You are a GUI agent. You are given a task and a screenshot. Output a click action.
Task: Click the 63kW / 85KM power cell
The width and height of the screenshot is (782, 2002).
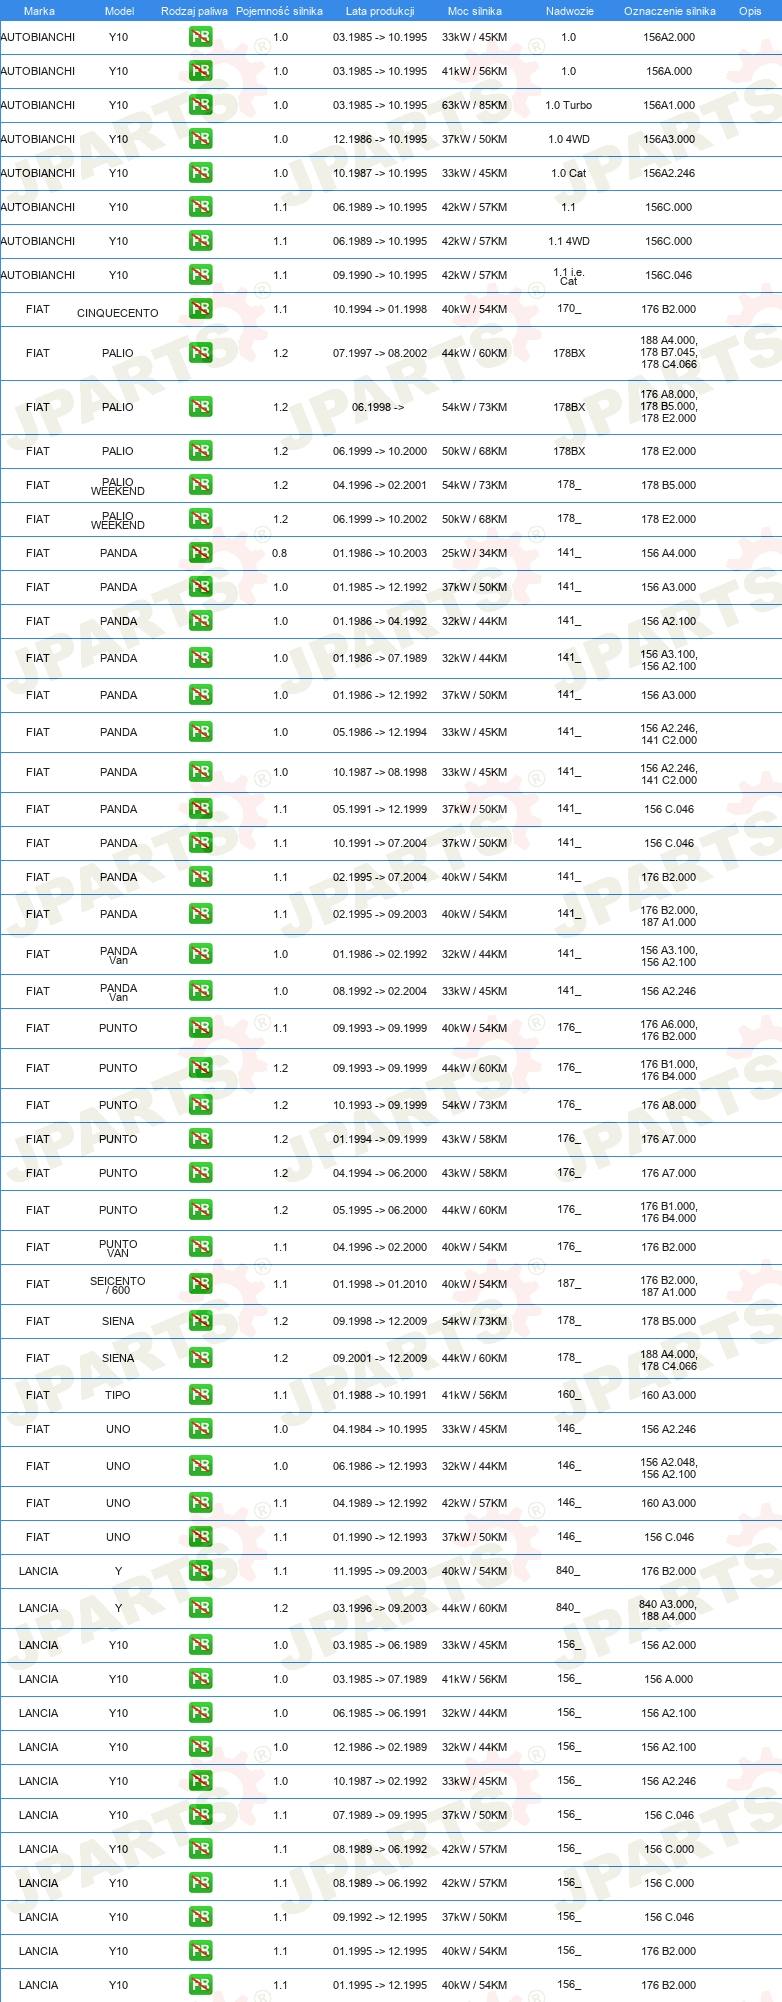click(x=475, y=105)
